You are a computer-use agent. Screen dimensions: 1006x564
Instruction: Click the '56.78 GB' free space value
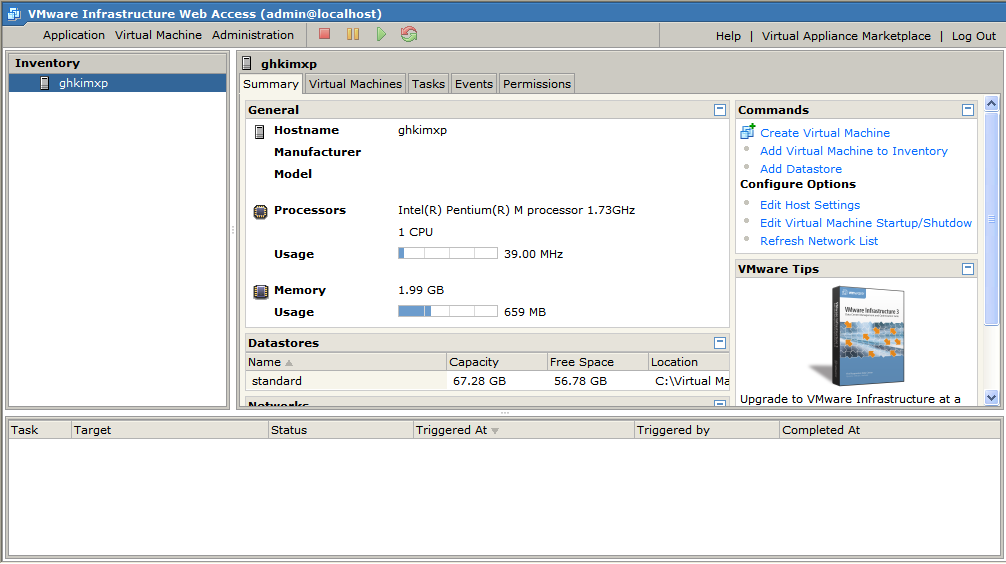pos(580,381)
